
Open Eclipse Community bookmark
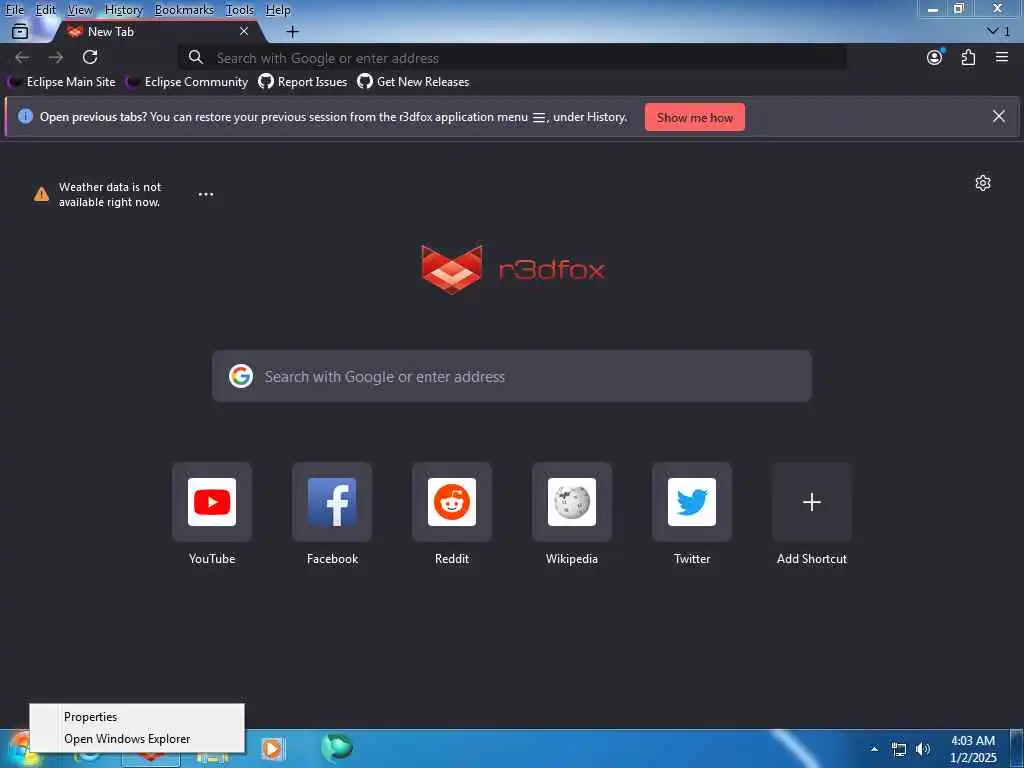(x=187, y=82)
